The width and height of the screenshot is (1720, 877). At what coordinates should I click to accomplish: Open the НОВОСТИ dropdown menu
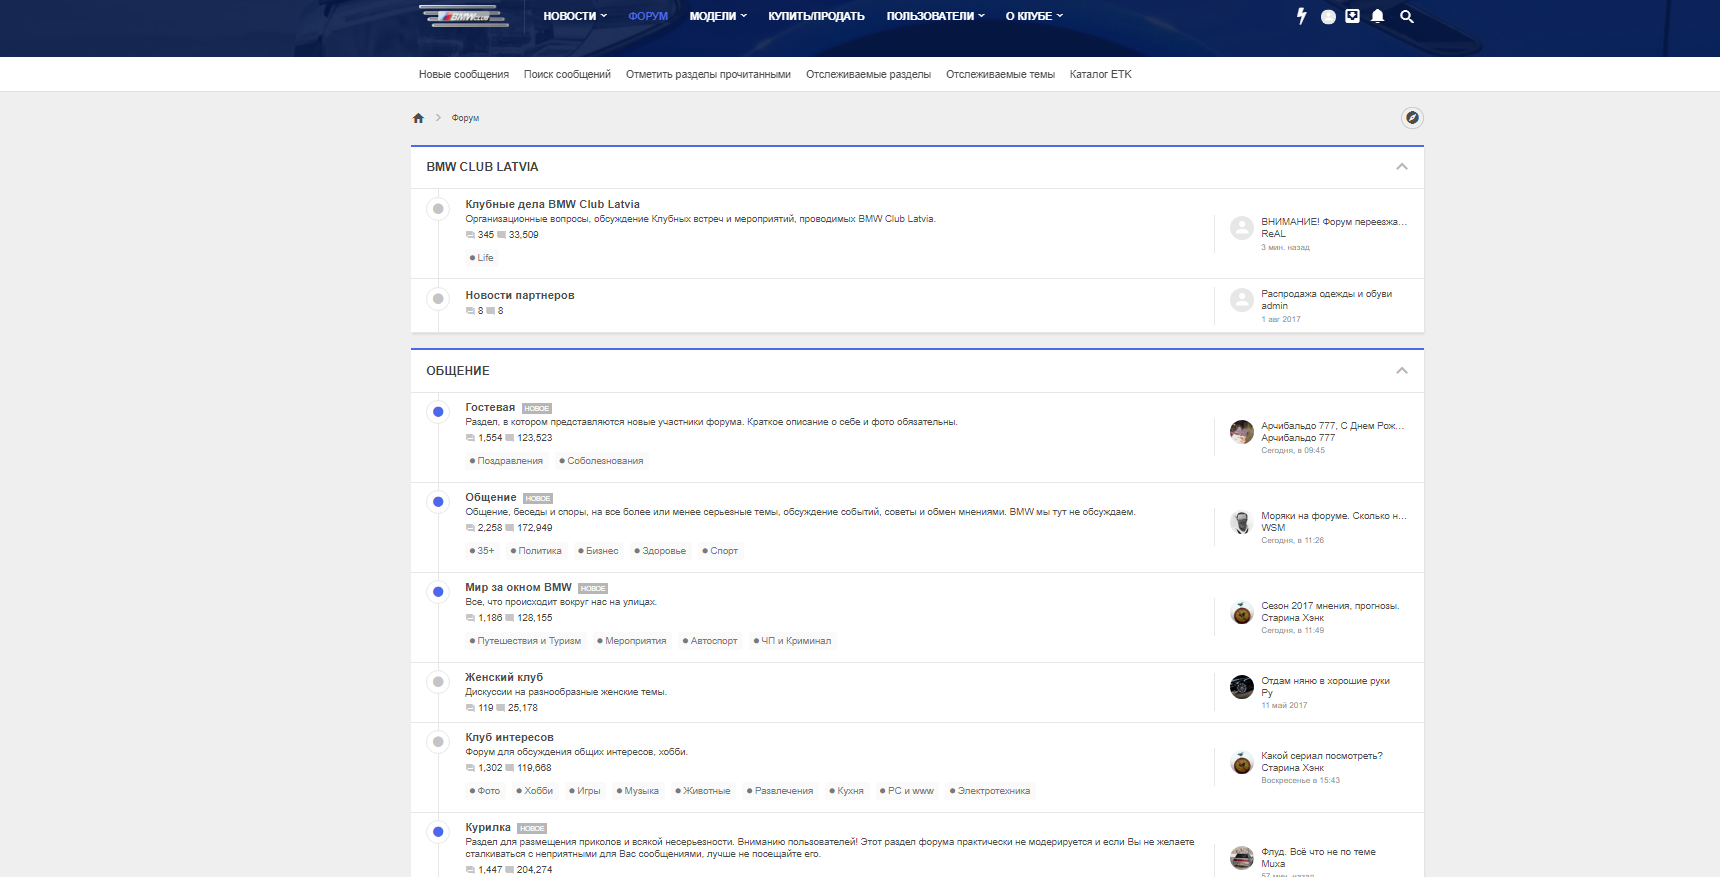point(575,16)
